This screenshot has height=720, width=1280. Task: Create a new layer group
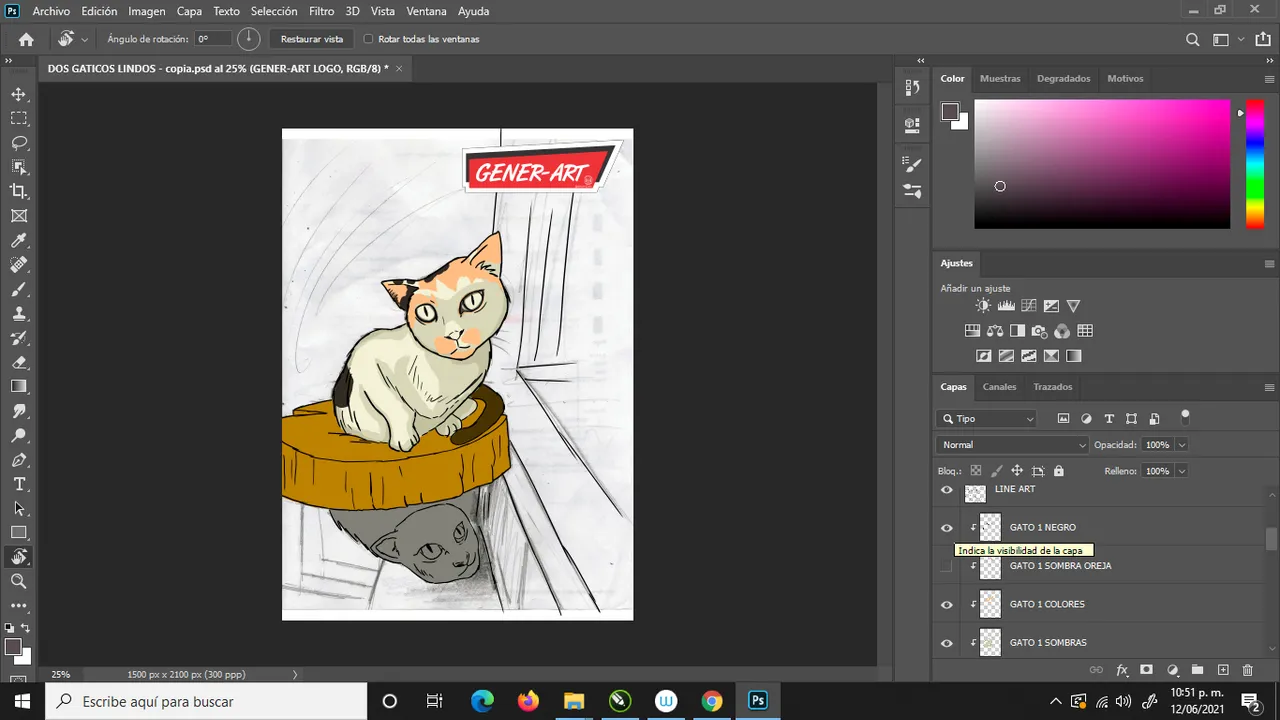coord(1197,670)
